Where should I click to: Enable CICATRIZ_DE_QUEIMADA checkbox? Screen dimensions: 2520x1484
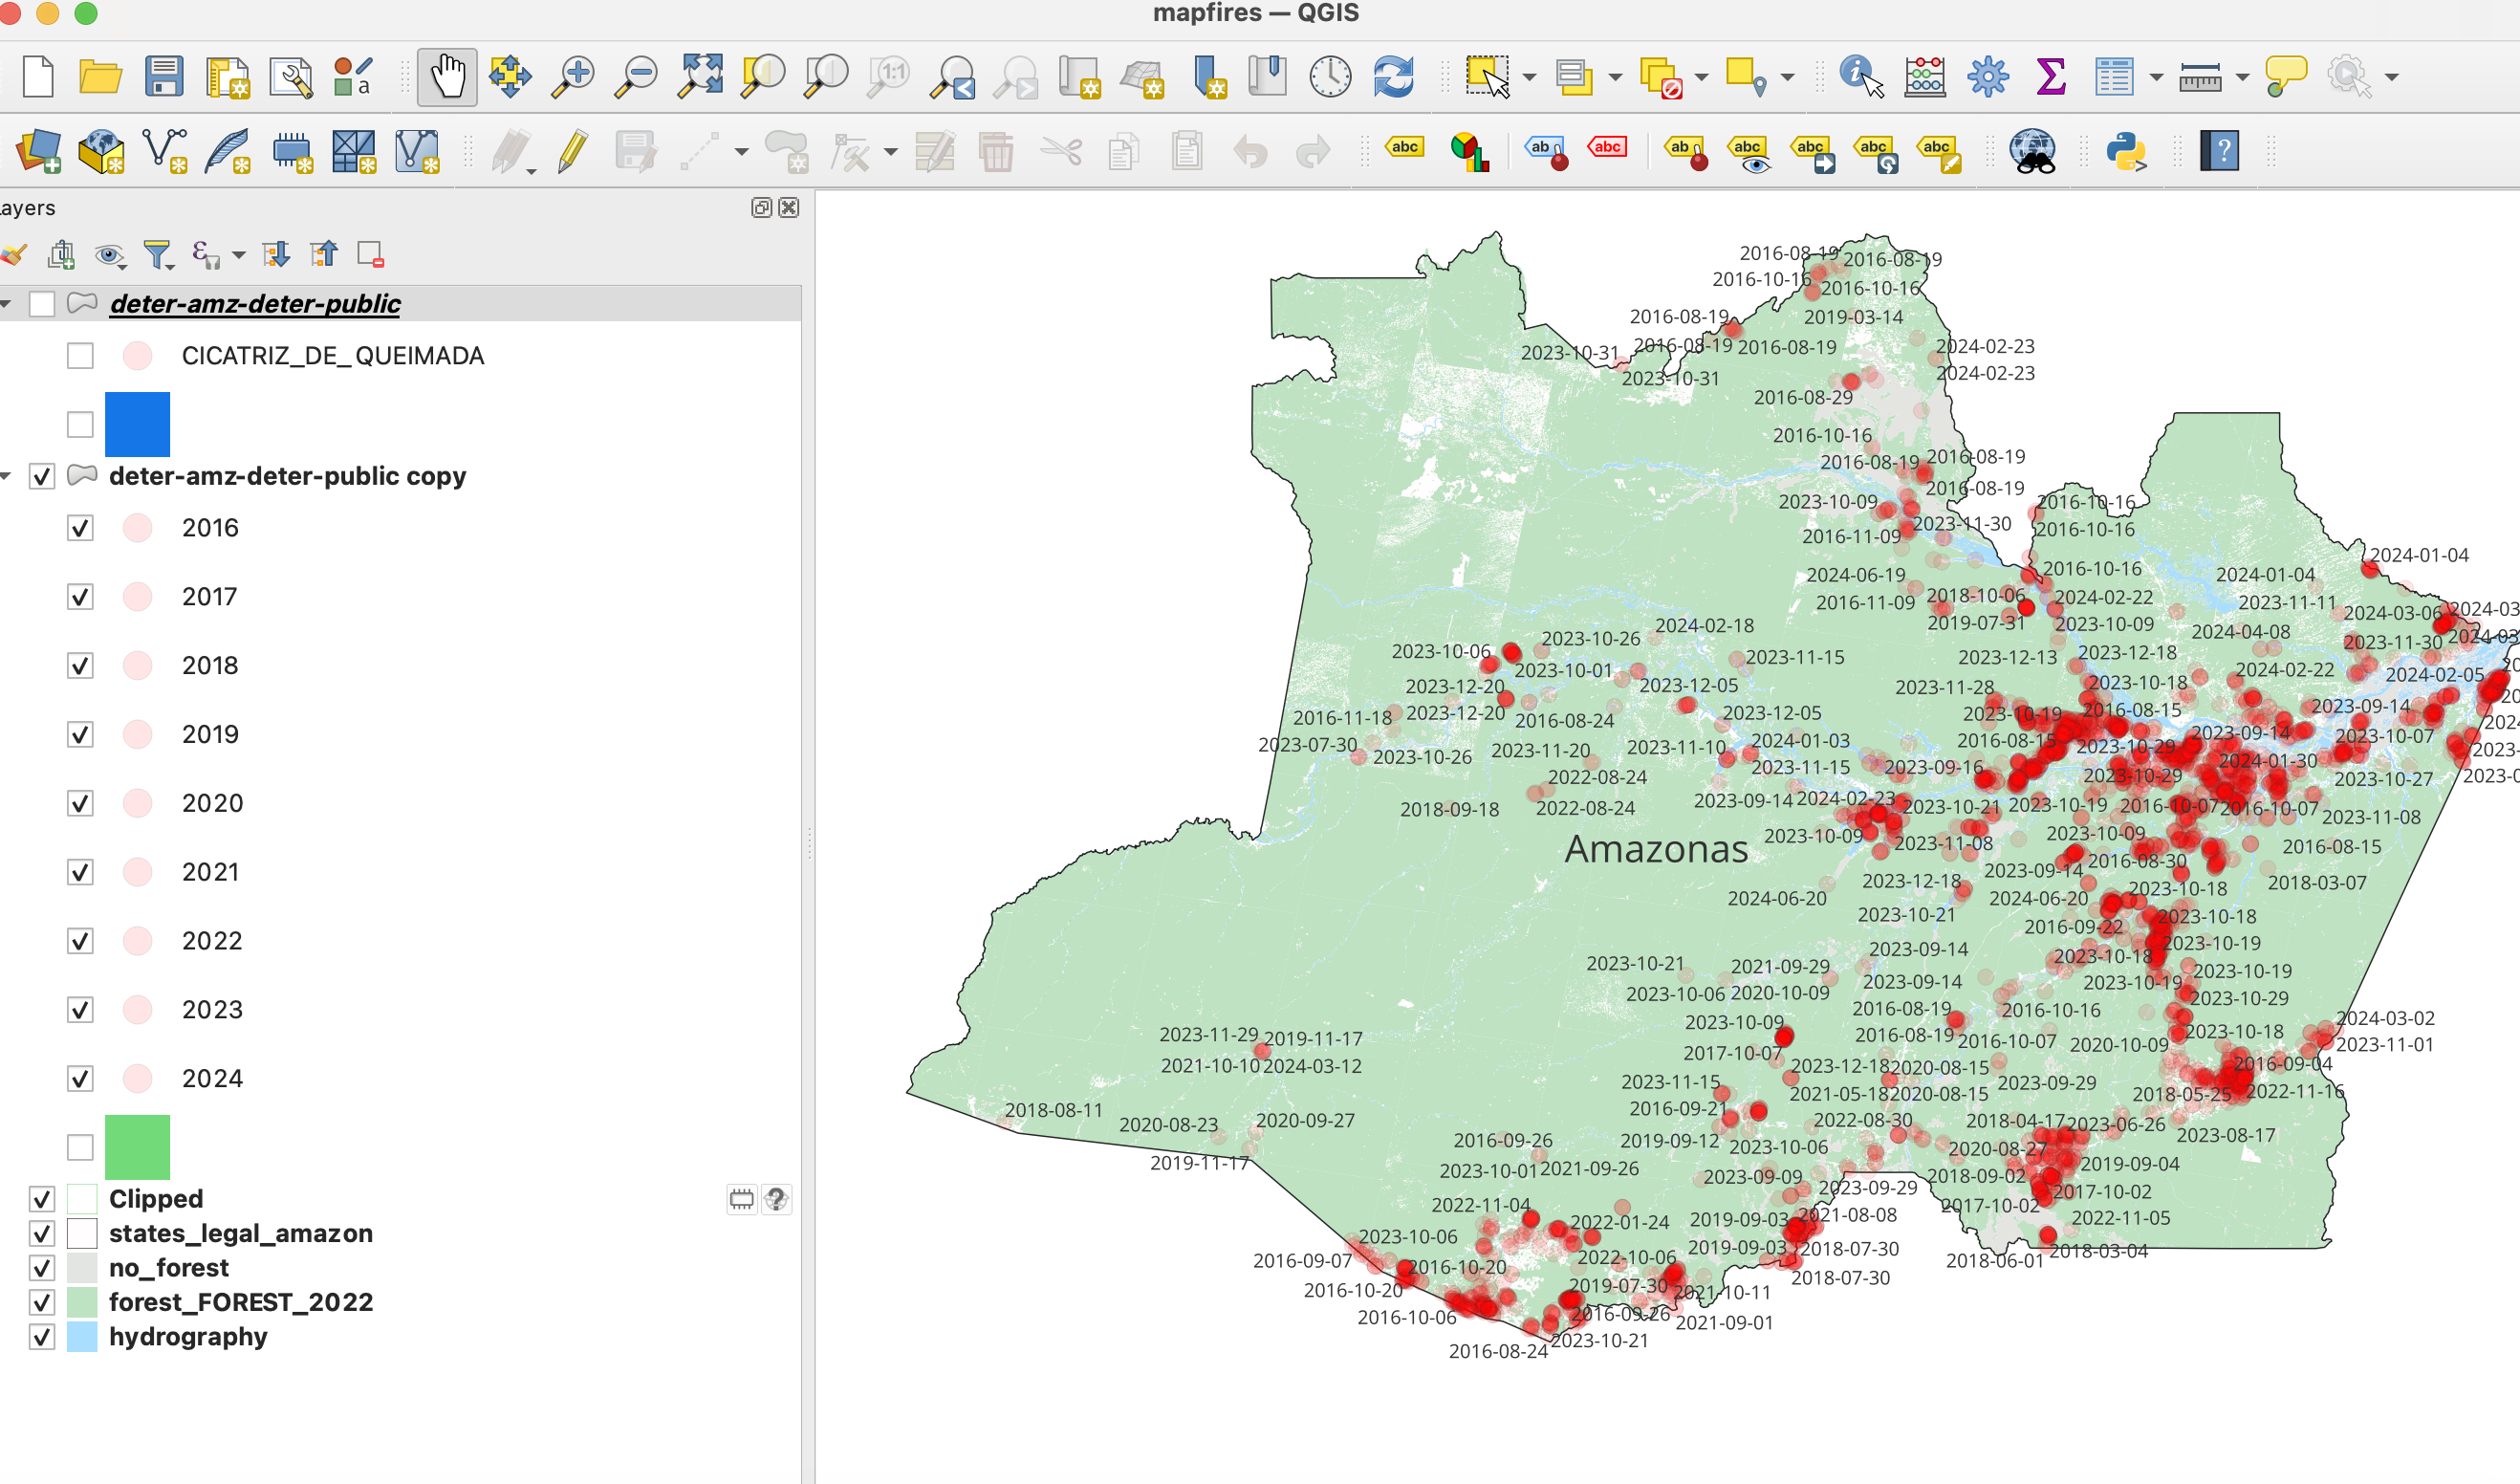[x=80, y=356]
